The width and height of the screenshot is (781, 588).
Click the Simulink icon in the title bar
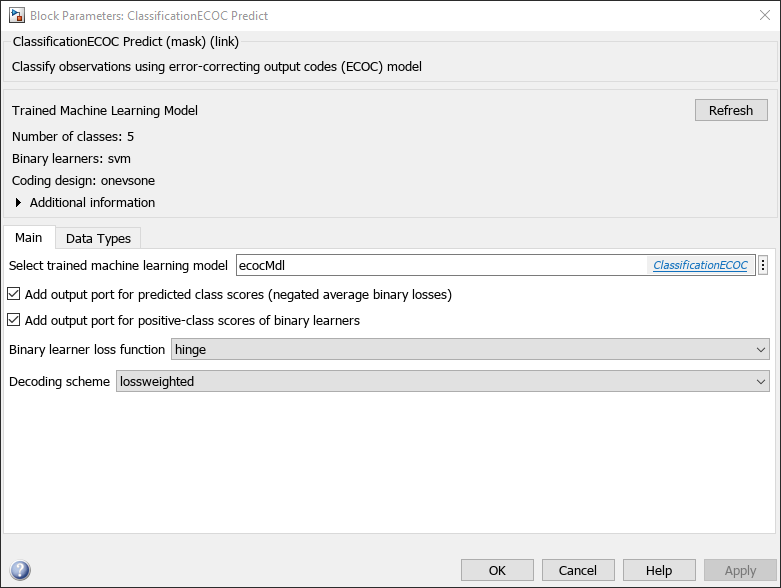coord(16,16)
